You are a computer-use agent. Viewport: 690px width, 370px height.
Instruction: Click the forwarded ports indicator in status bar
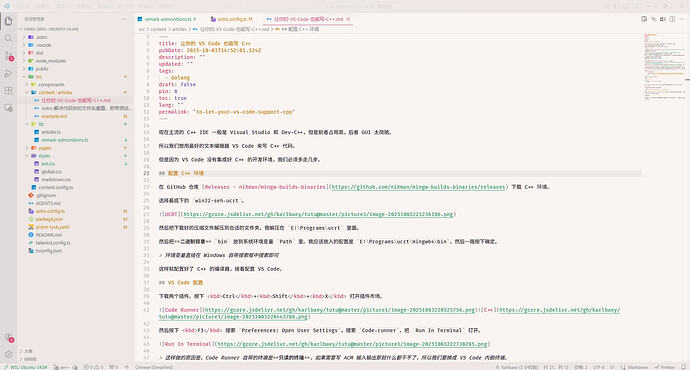[114, 367]
